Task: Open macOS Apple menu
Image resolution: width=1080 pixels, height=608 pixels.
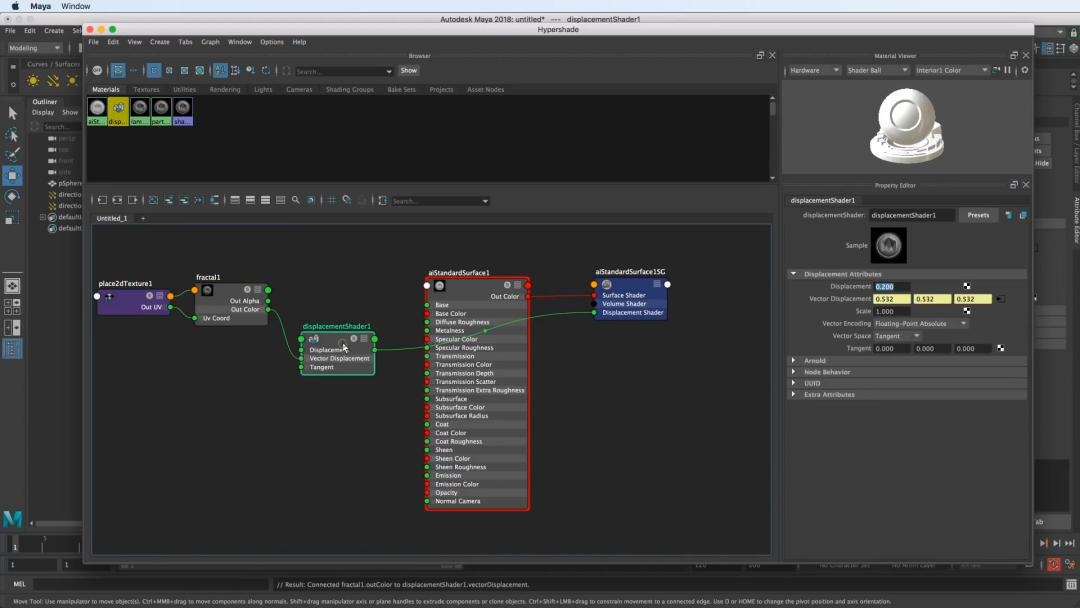Action: click(x=14, y=6)
